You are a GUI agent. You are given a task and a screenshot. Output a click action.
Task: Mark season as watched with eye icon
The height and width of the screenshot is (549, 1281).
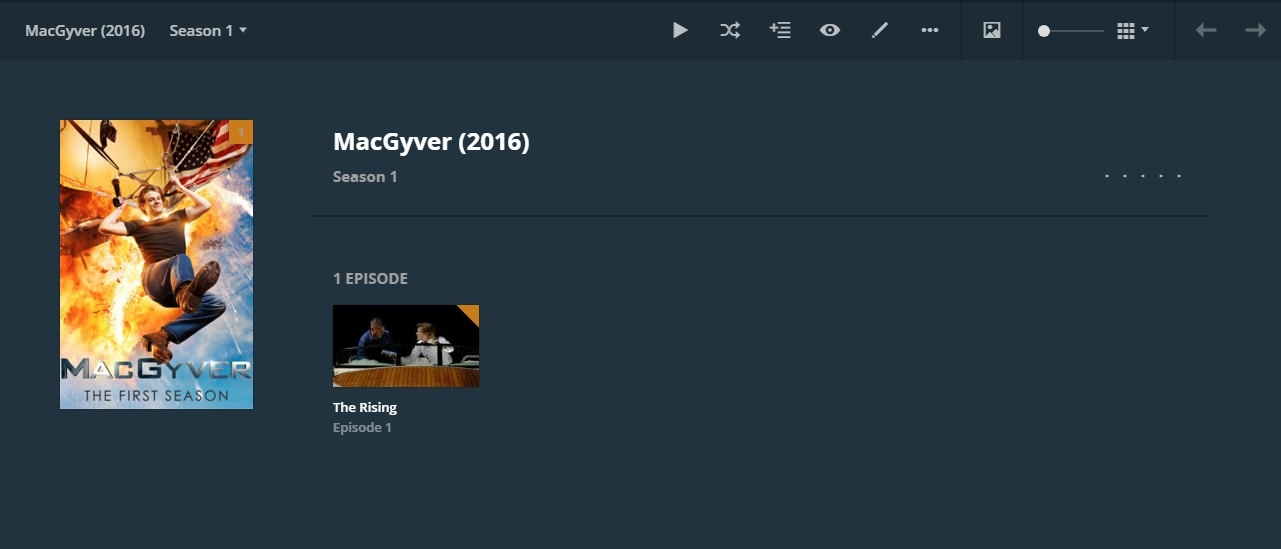click(x=830, y=30)
